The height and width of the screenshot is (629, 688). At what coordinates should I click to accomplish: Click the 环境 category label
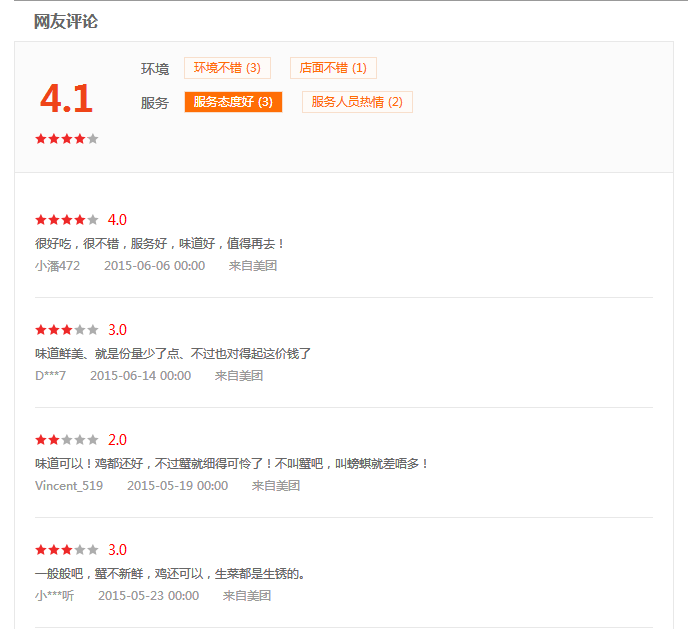point(155,69)
